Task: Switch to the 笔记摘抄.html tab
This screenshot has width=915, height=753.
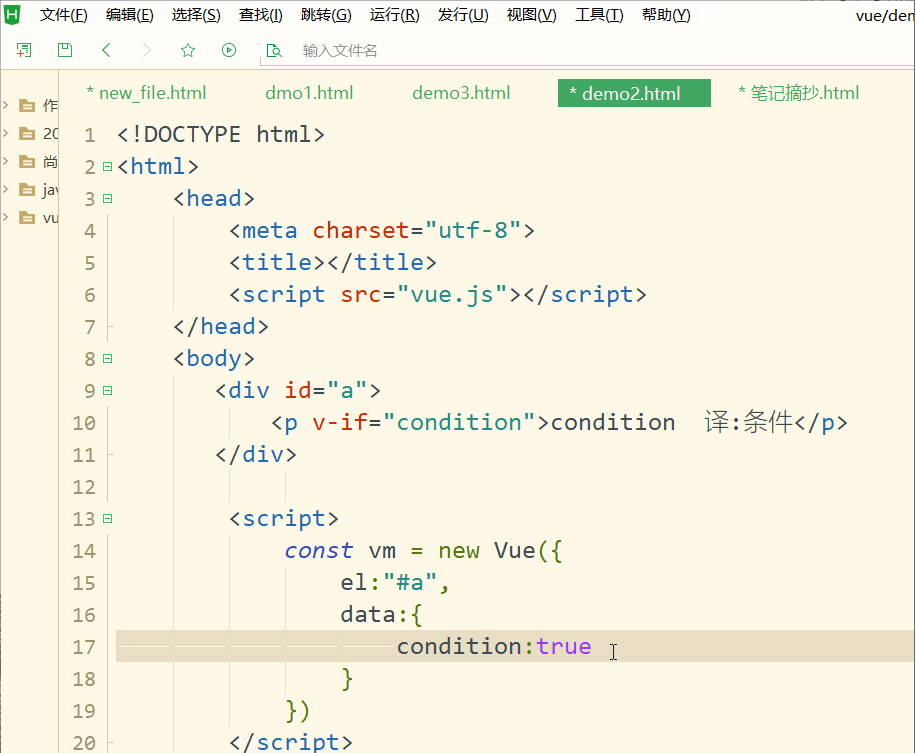Action: pyautogui.click(x=799, y=93)
